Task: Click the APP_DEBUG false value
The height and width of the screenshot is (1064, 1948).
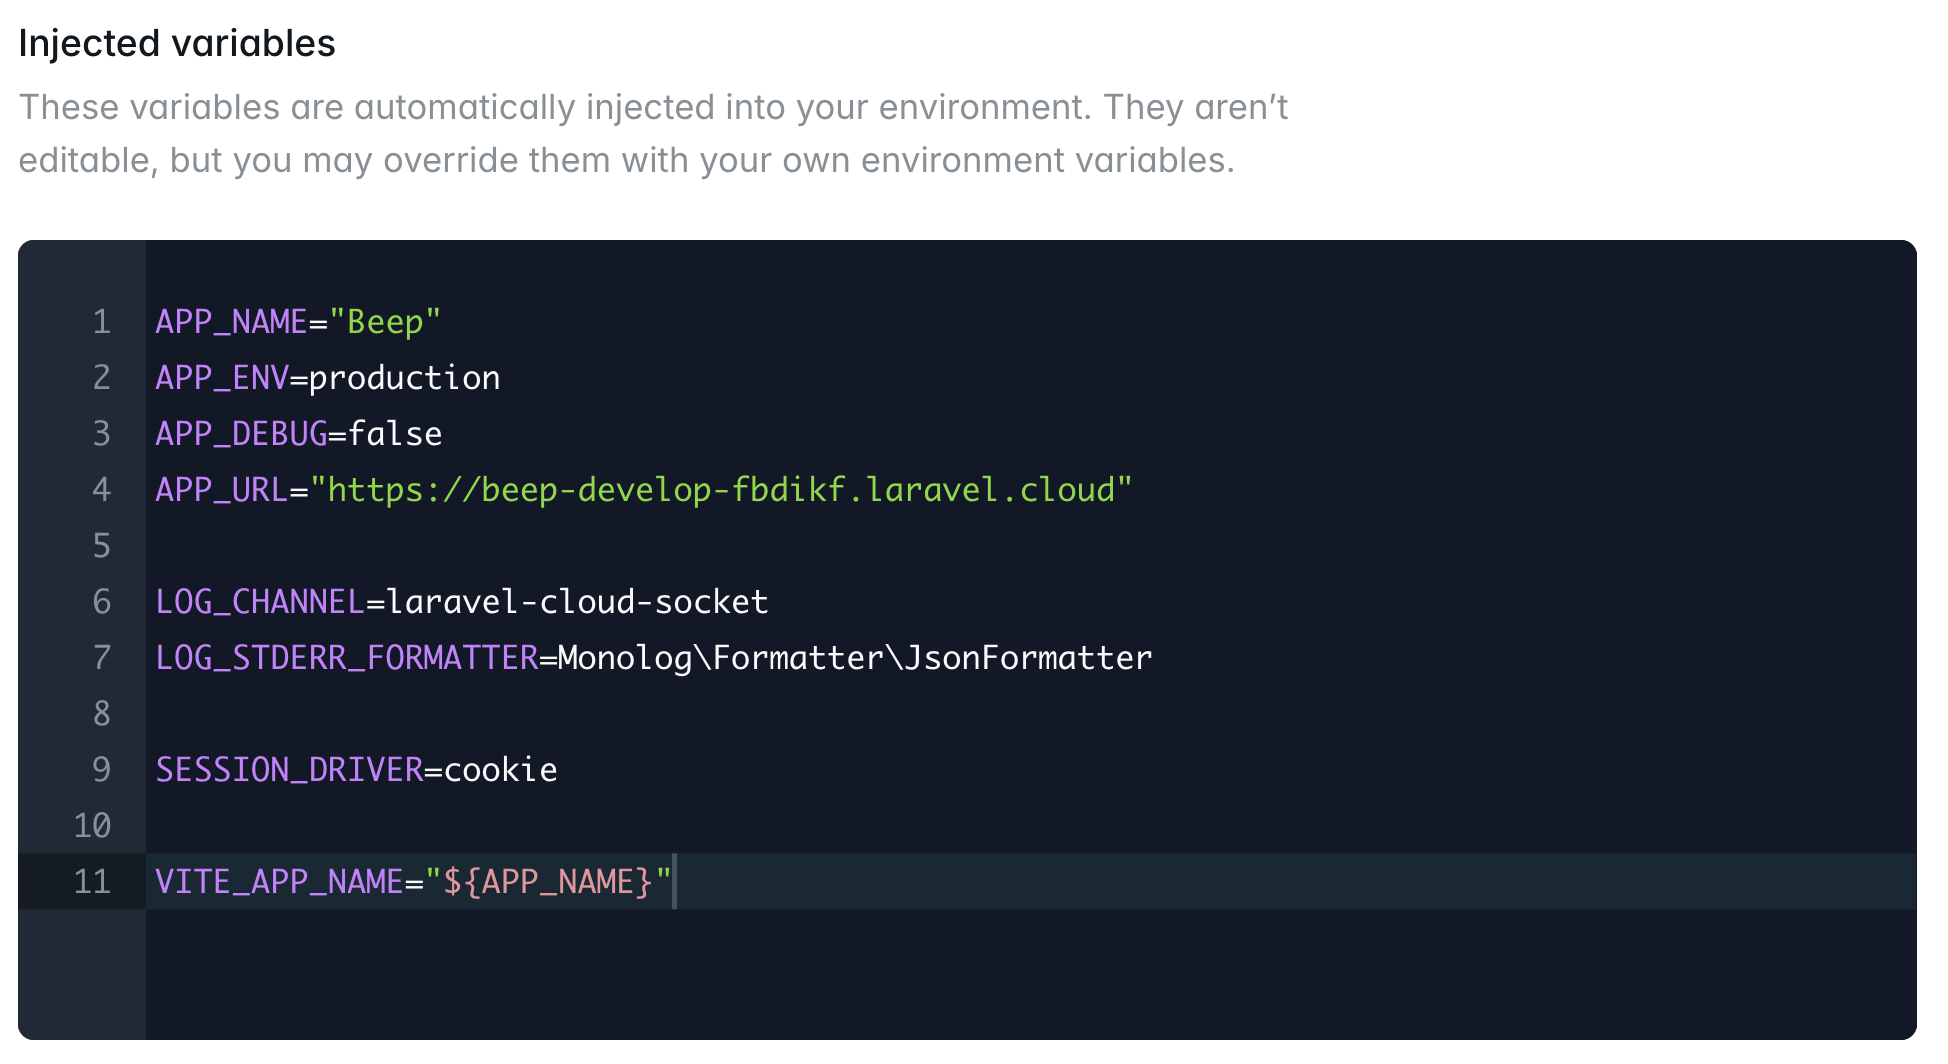Action: coord(395,434)
